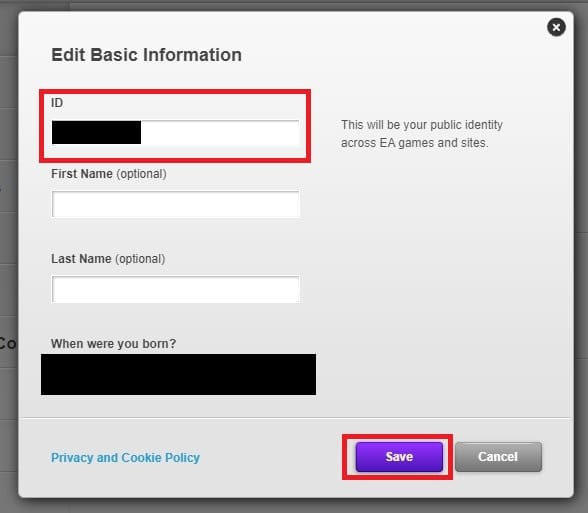Click the blacked-out text inside ID field
Image resolution: width=588 pixels, height=513 pixels.
tap(96, 132)
